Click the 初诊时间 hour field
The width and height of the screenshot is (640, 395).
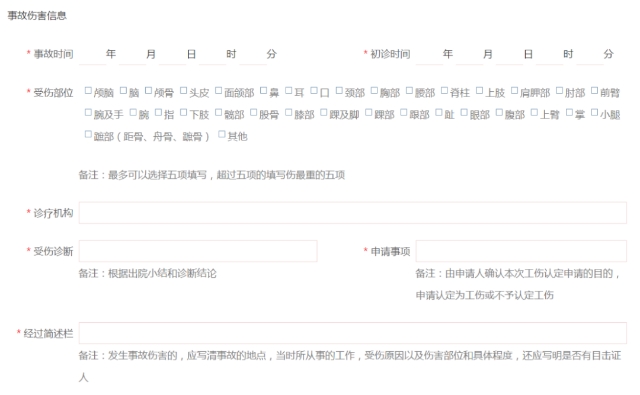549,55
